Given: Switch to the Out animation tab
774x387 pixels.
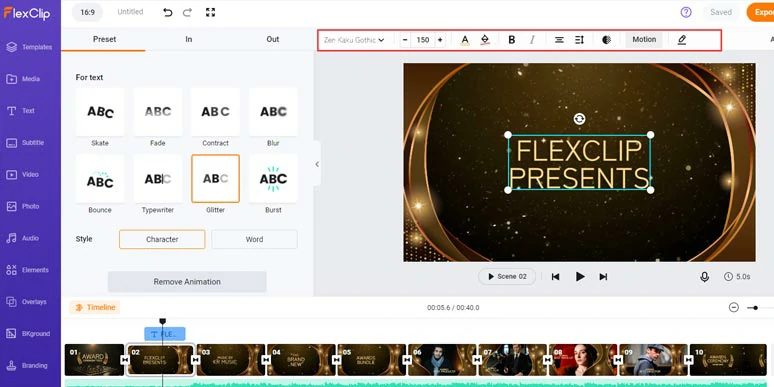Looking at the screenshot, I should (x=272, y=39).
